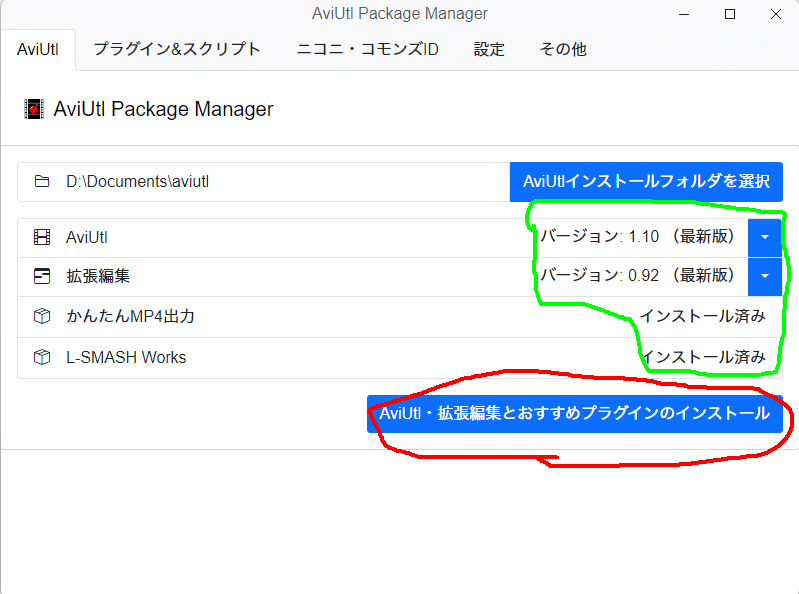Click バージョン: 1.10 (最新版) text
799x594 pixels.
click(x=637, y=236)
